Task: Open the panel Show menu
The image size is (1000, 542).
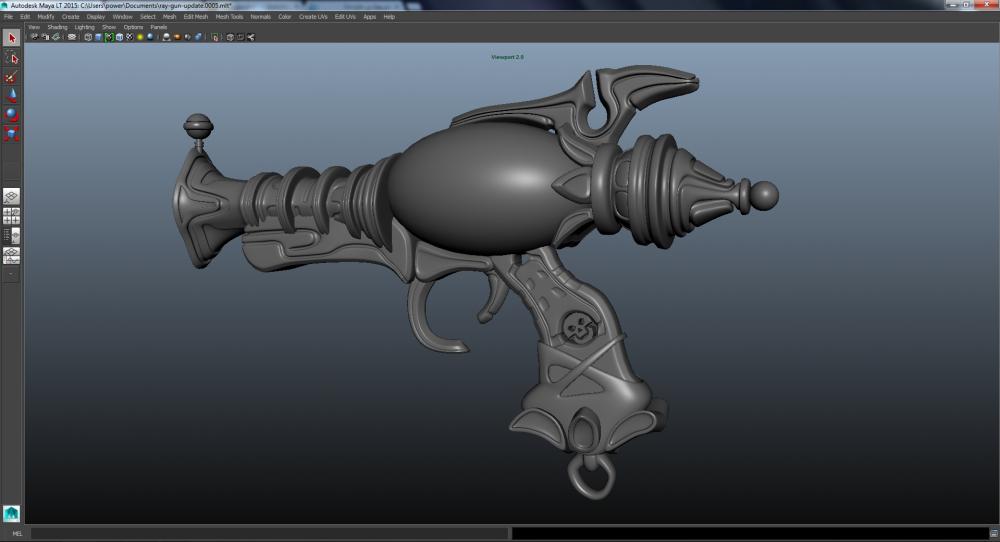Action: point(109,27)
